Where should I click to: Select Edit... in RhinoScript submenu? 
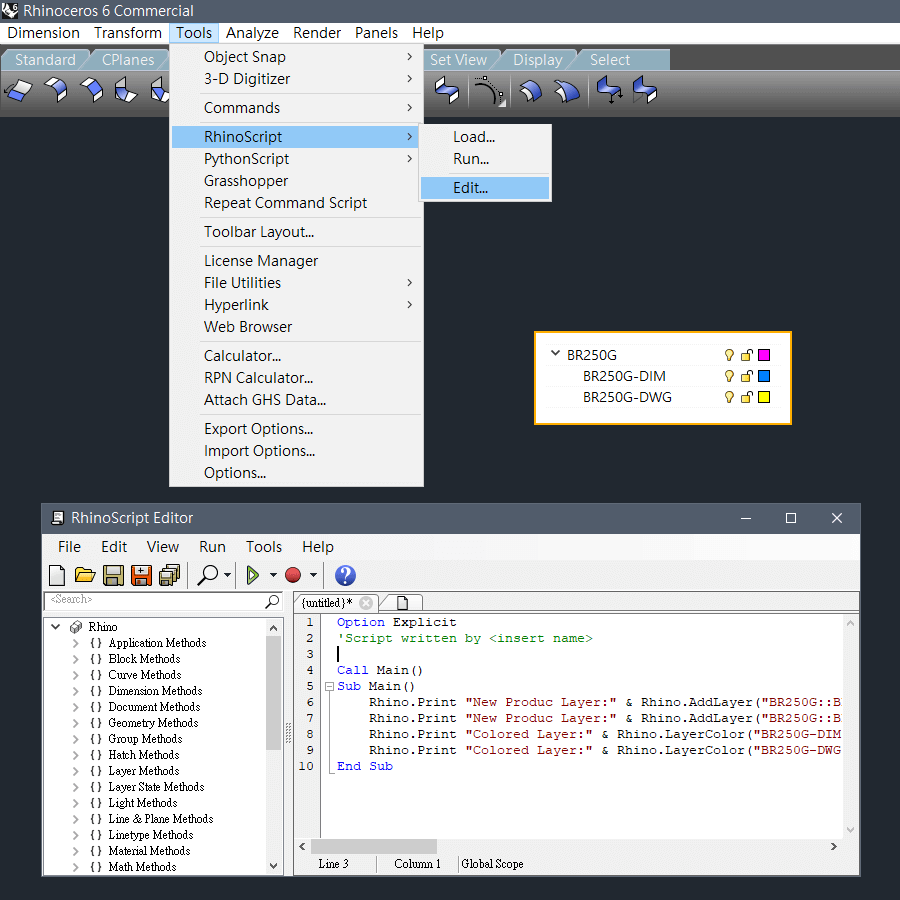(x=485, y=188)
